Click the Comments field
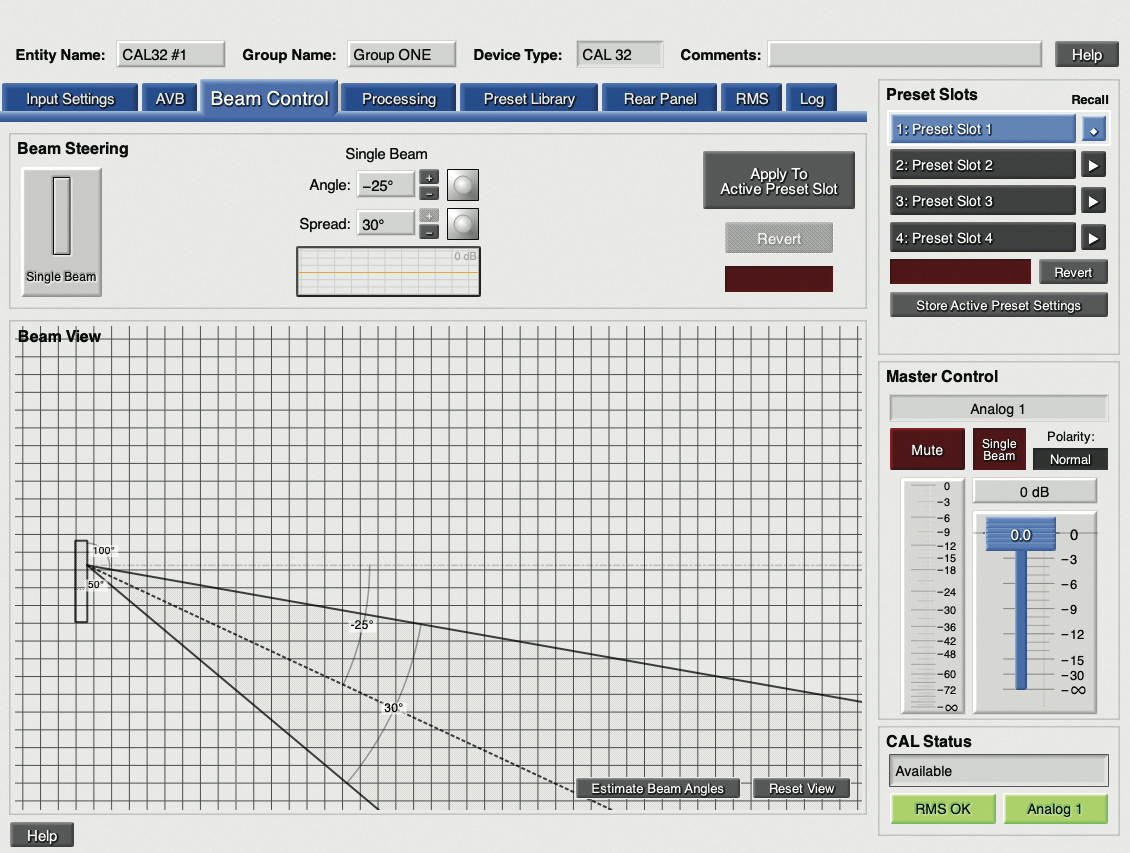 tap(905, 55)
